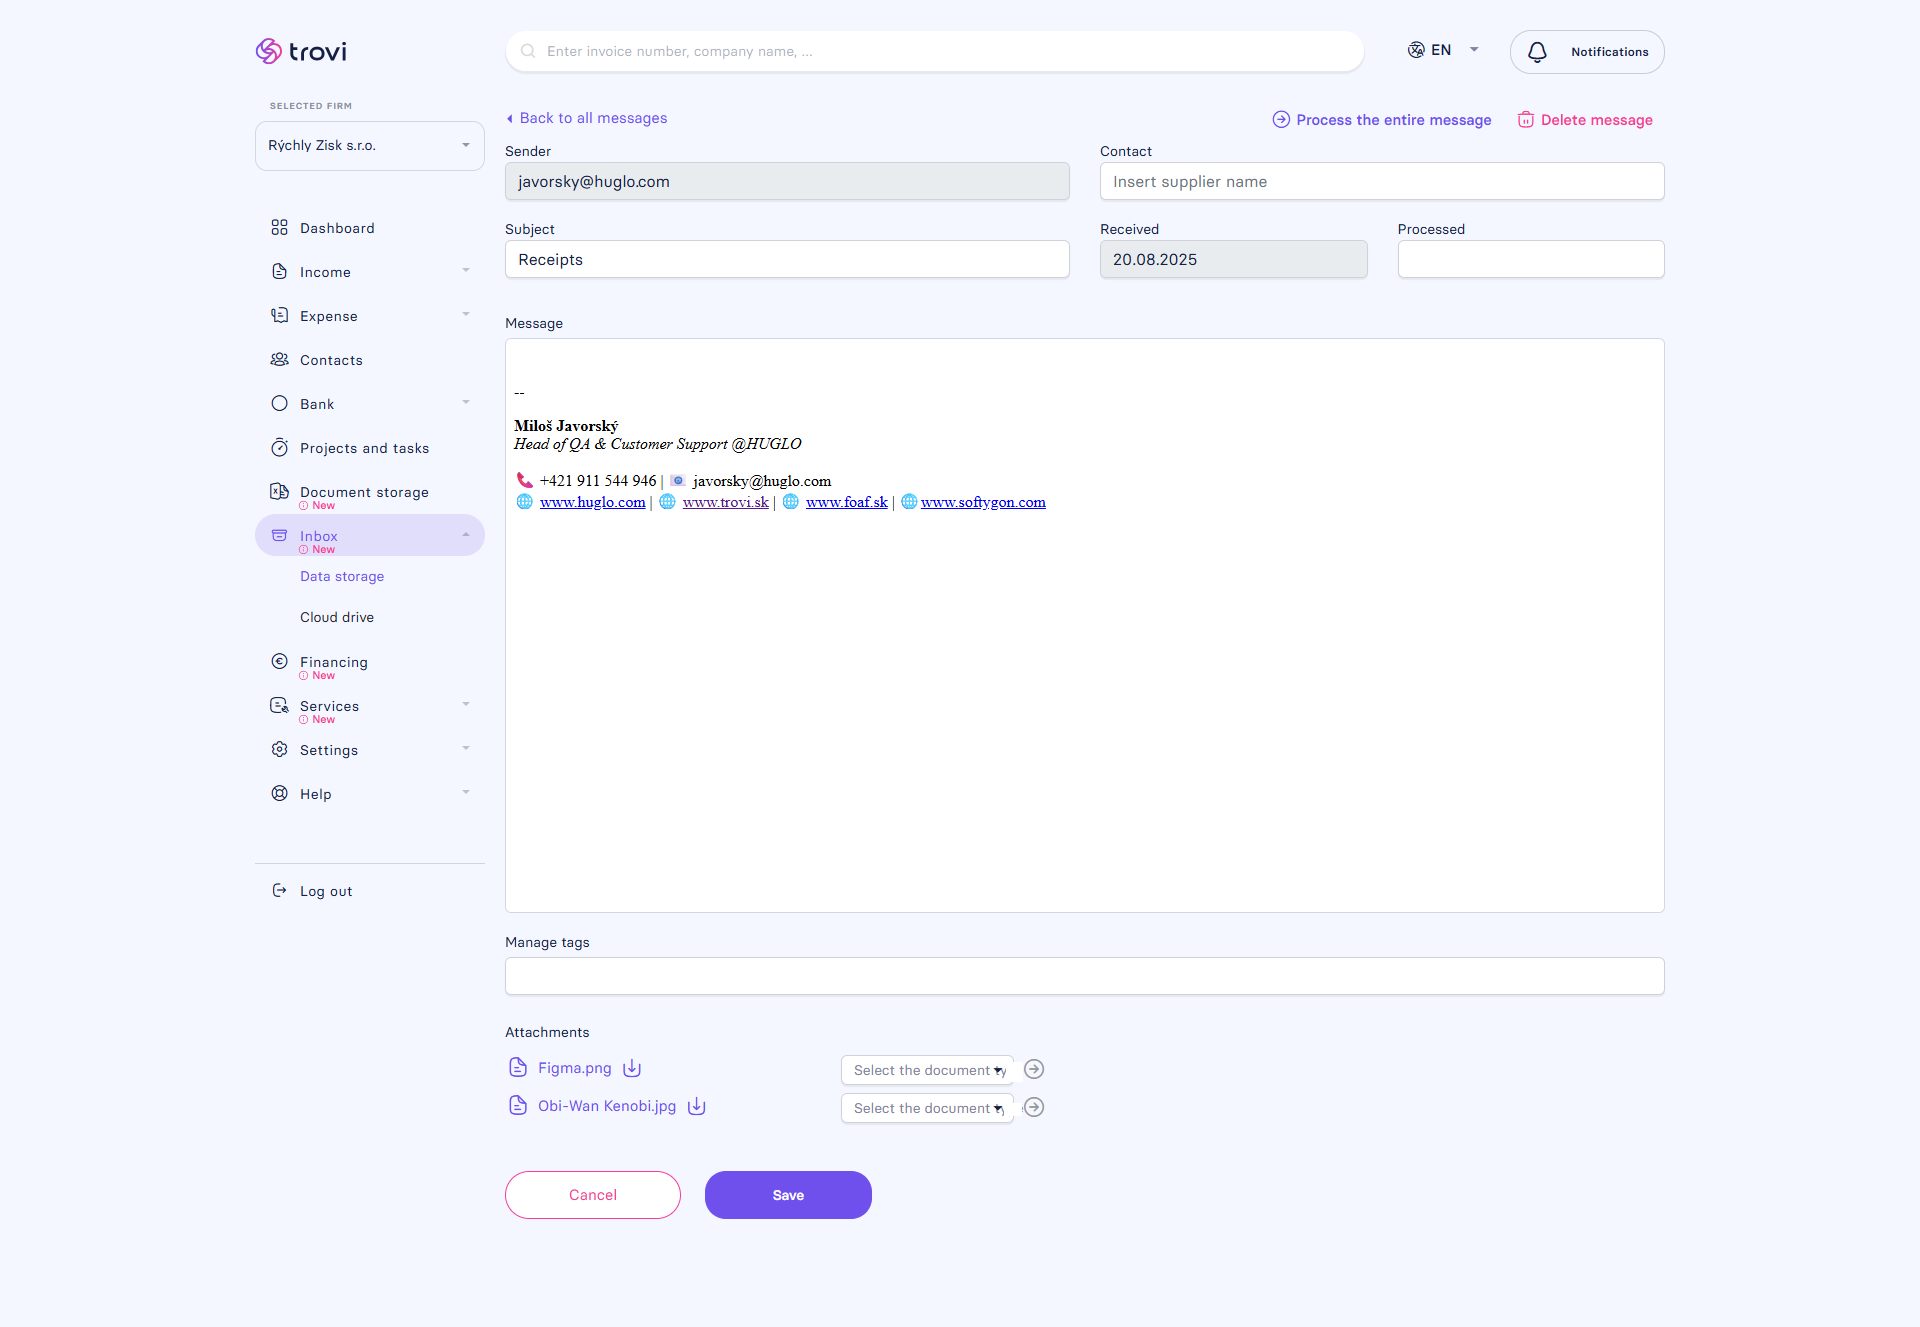Viewport: 1920px width, 1327px height.
Task: Open the www.trovi.sk link
Action: 726,502
